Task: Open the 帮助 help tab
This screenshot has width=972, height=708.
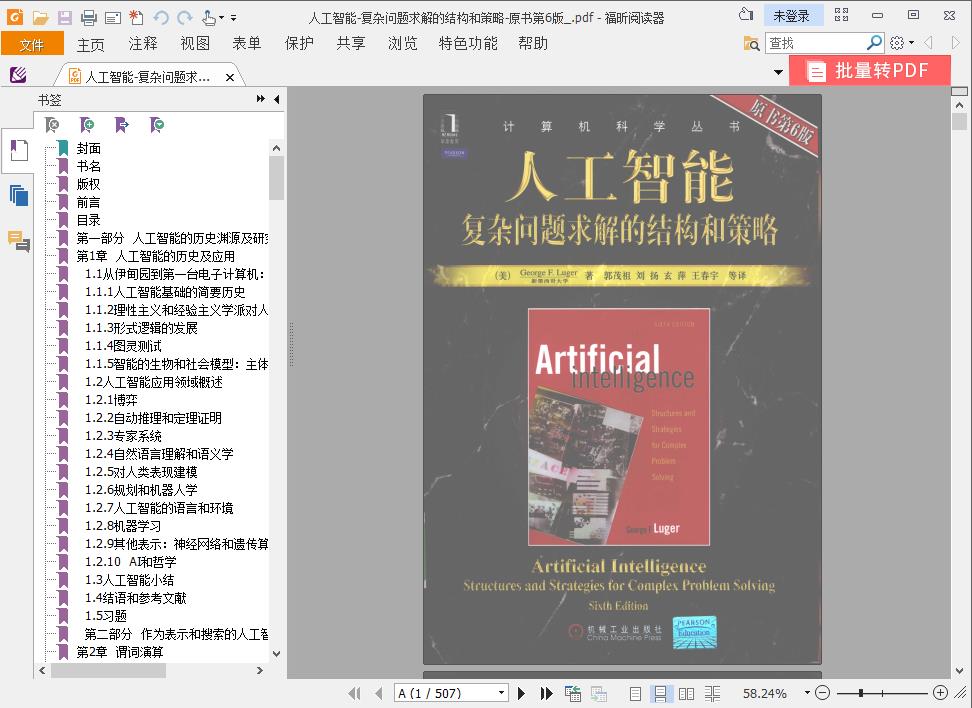Action: point(533,43)
